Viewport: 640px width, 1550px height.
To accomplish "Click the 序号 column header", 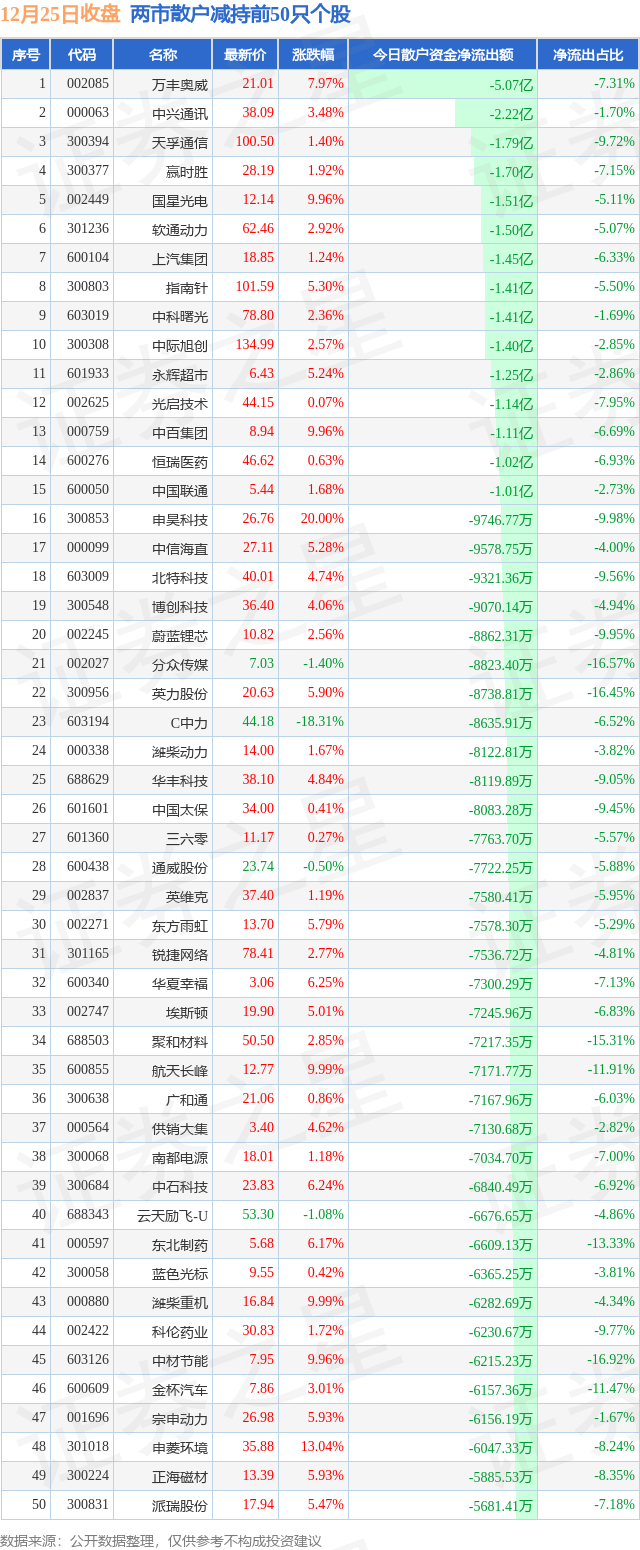I will coord(25,54).
